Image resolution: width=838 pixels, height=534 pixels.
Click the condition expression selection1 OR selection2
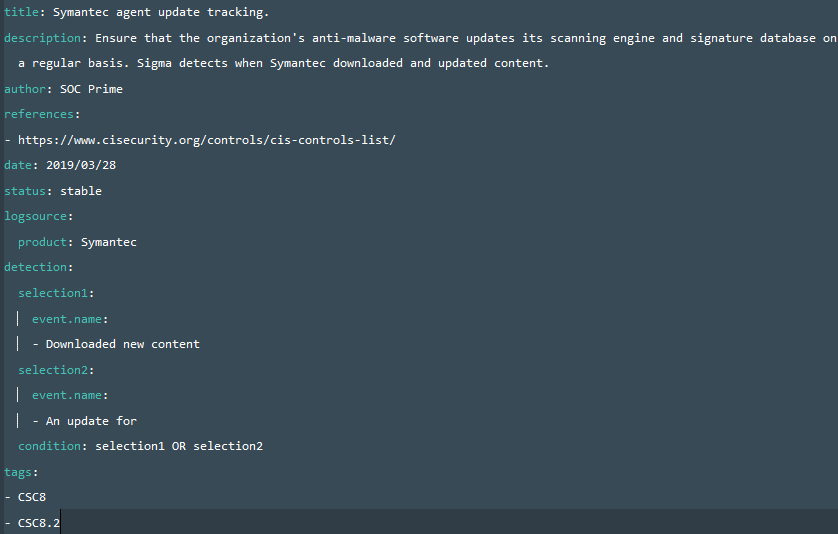[x=179, y=446]
